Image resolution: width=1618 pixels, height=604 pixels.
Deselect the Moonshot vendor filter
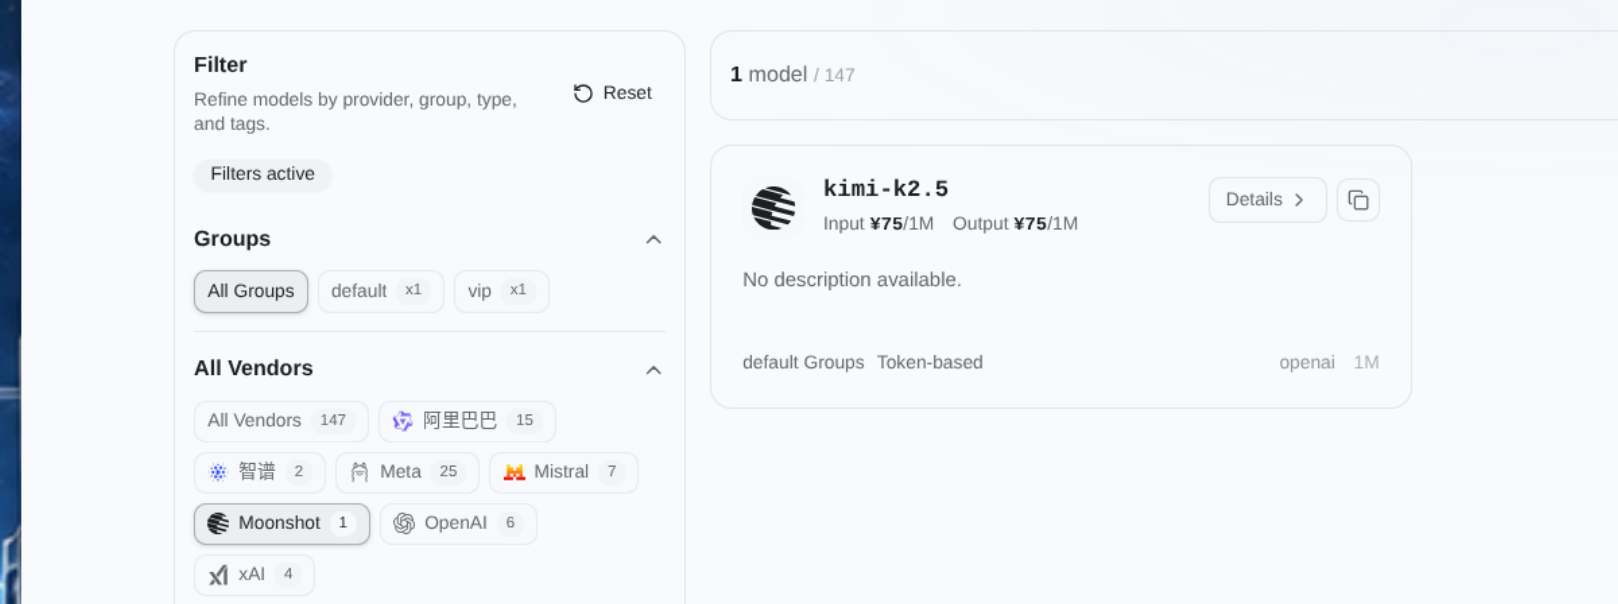pyautogui.click(x=282, y=523)
